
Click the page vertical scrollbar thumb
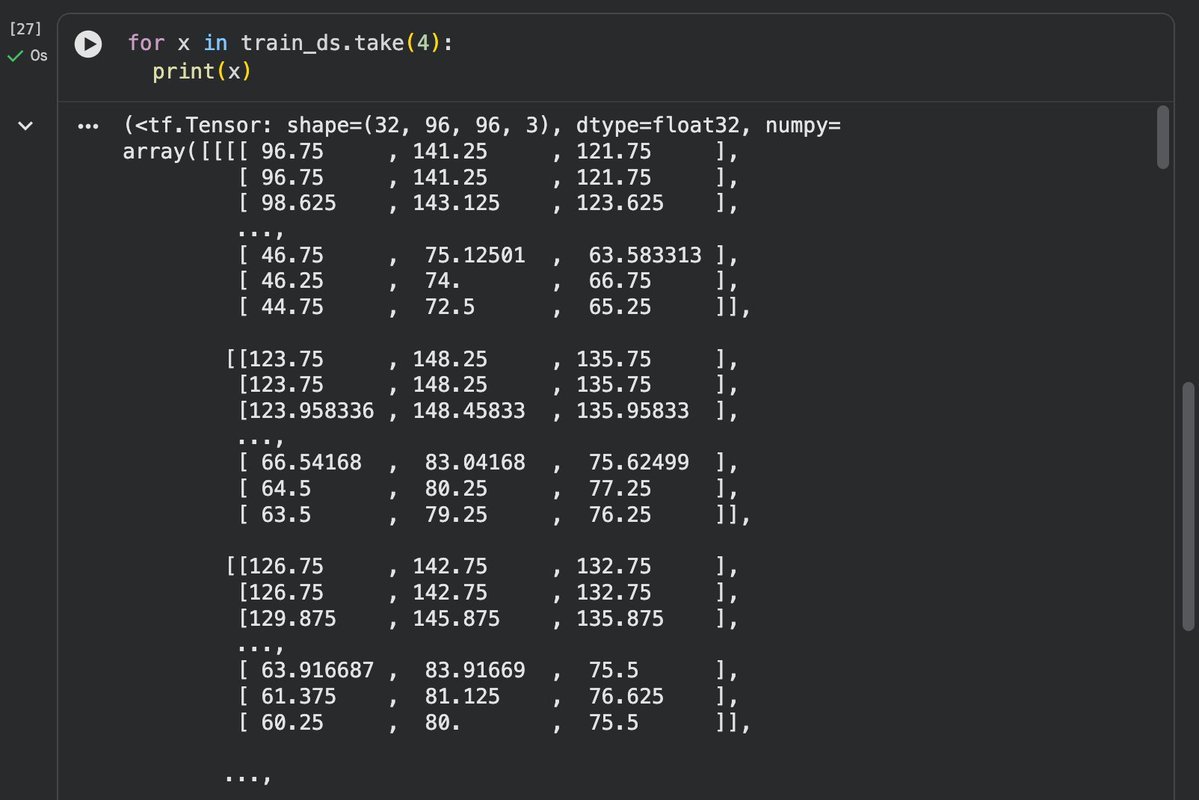[1188, 506]
